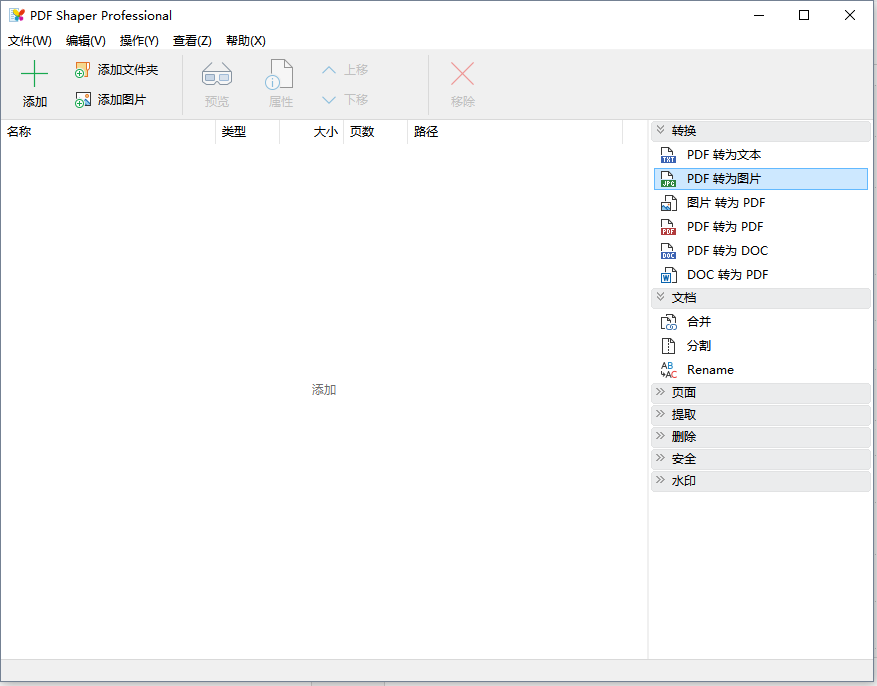Image resolution: width=877 pixels, height=686 pixels.
Task: Click the icon beside 图片 转为 PDF
Action: point(668,203)
